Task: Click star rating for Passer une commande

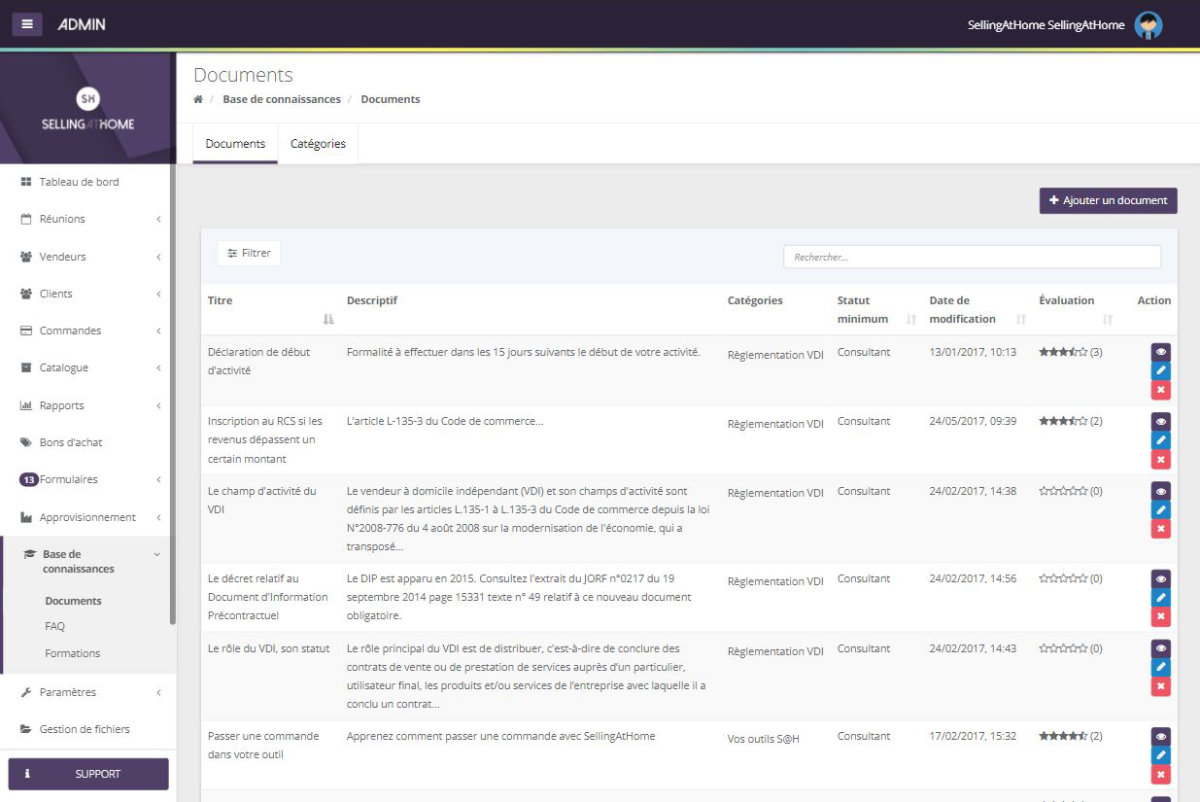Action: click(1063, 736)
